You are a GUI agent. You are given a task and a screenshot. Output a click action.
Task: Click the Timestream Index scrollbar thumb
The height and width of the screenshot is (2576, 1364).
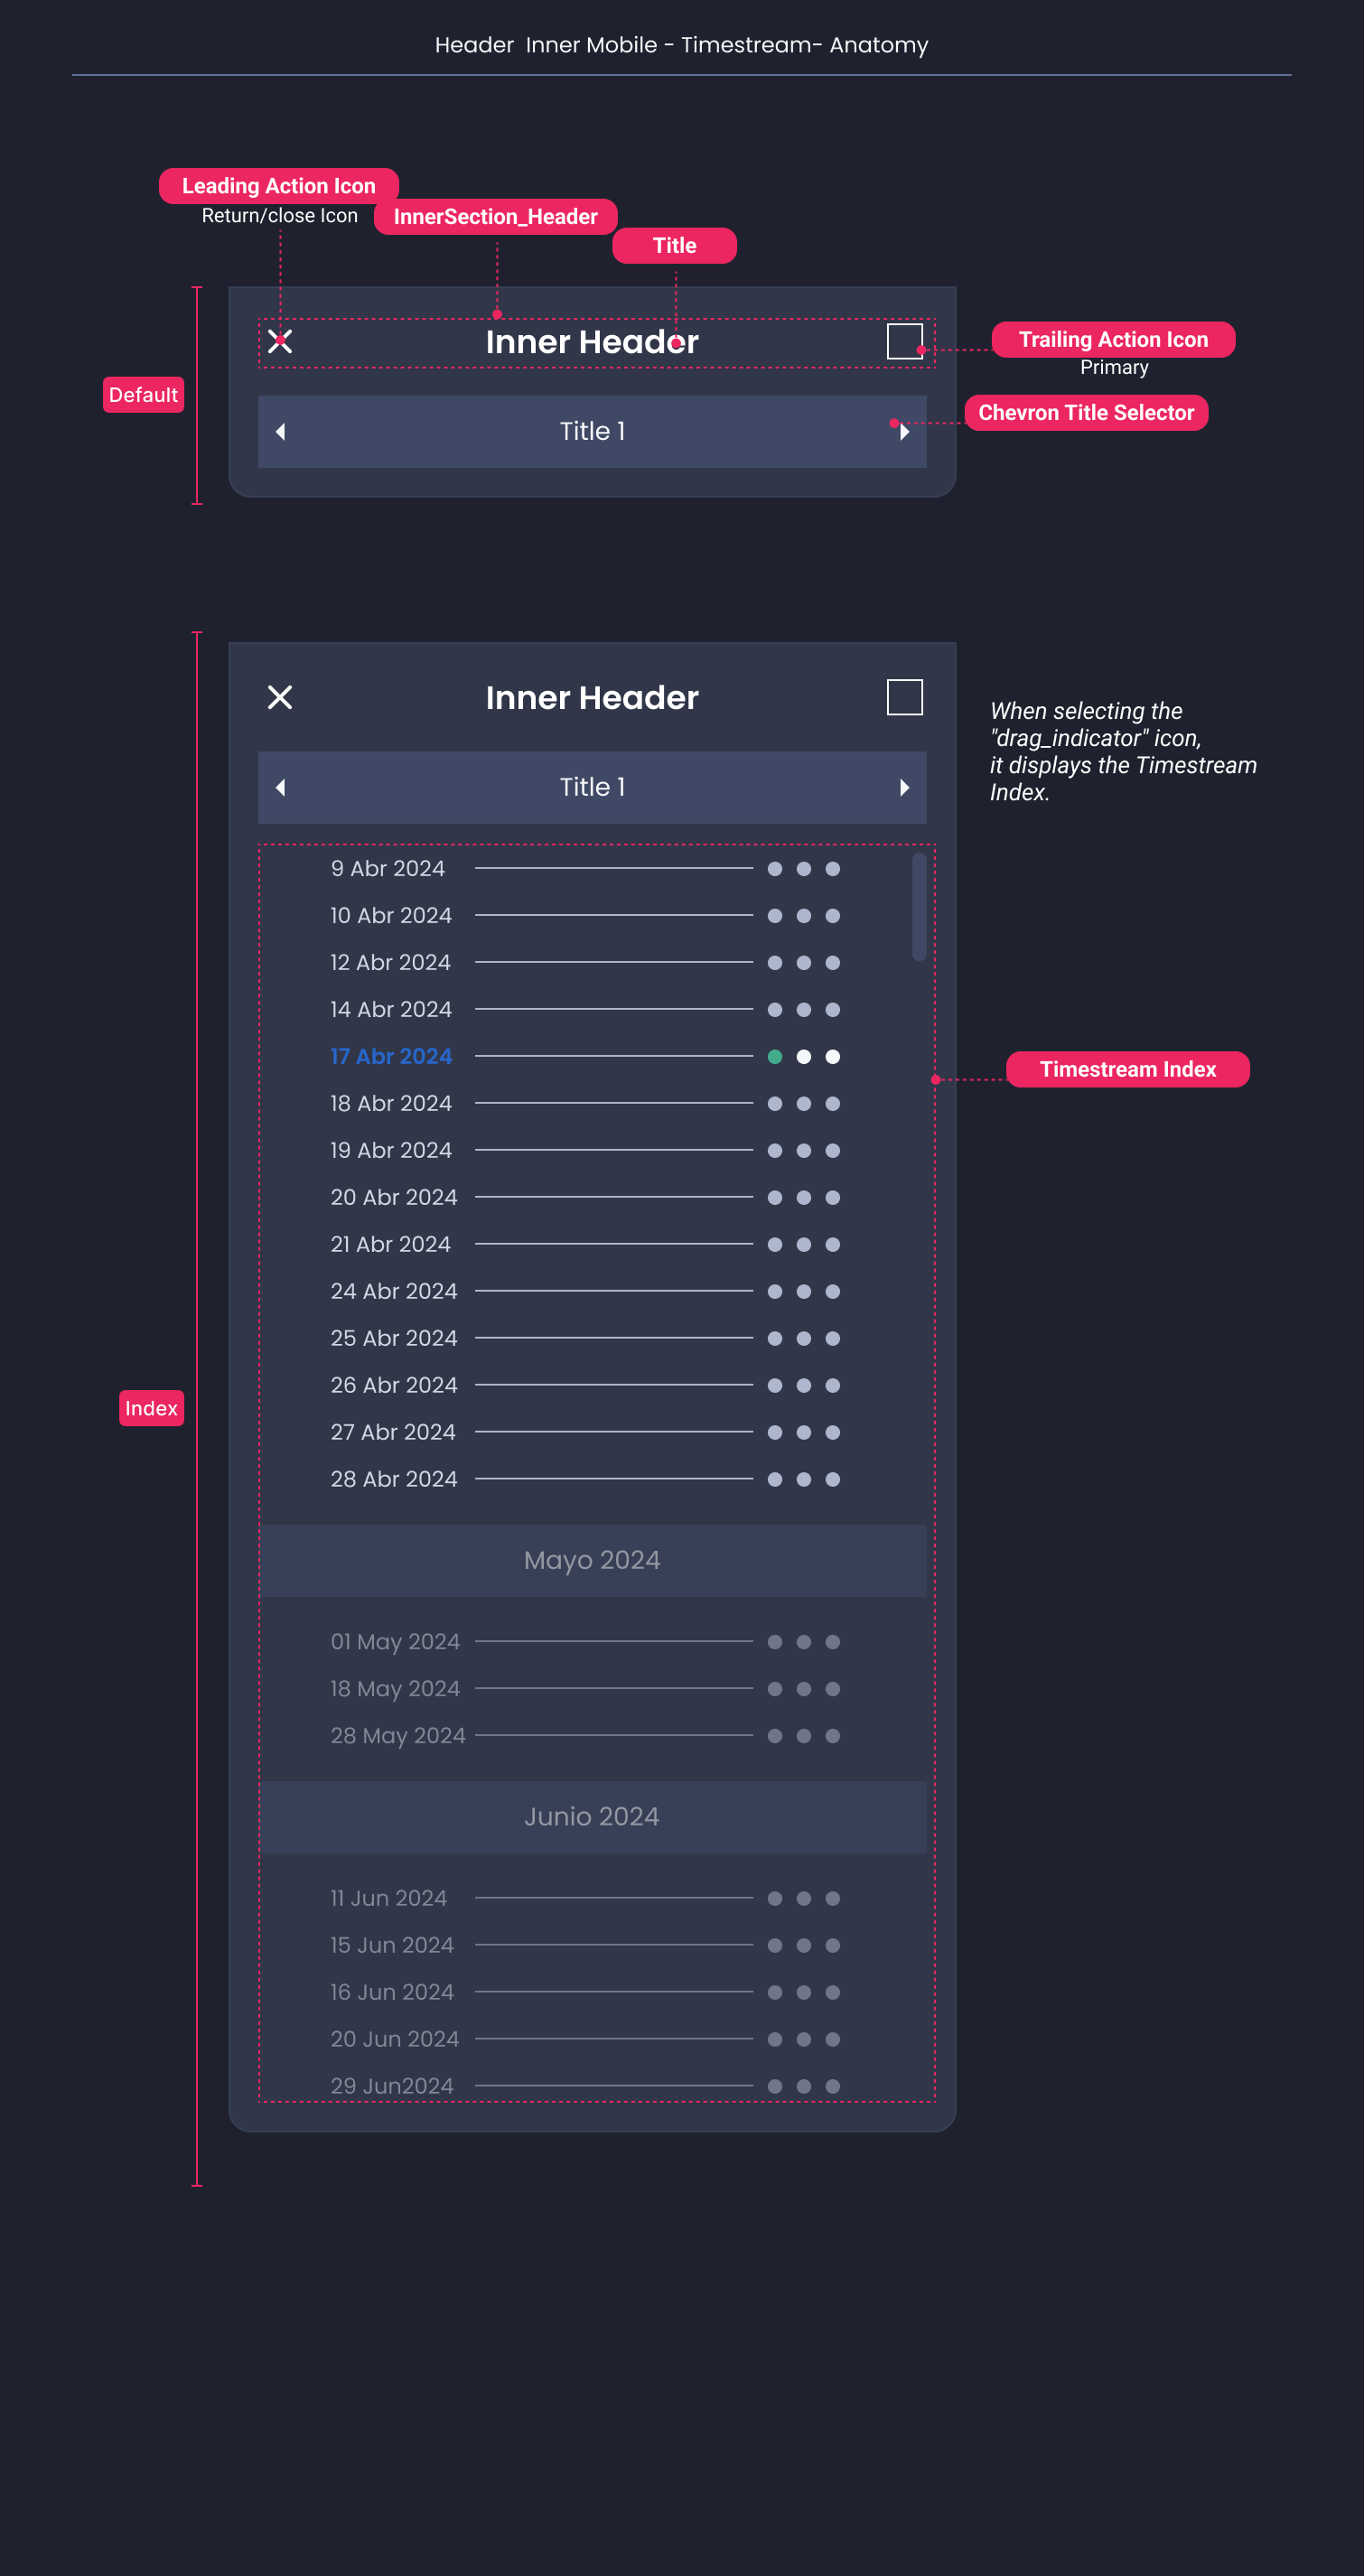coord(918,906)
